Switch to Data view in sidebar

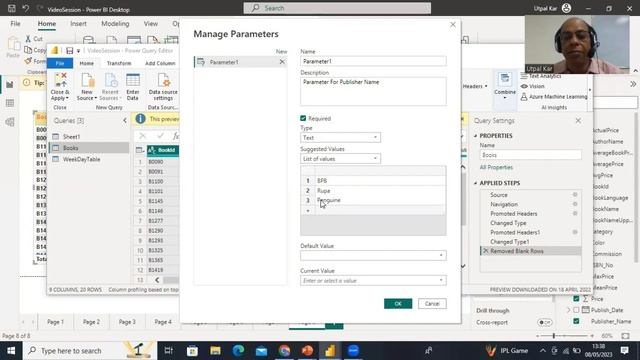click(10, 103)
